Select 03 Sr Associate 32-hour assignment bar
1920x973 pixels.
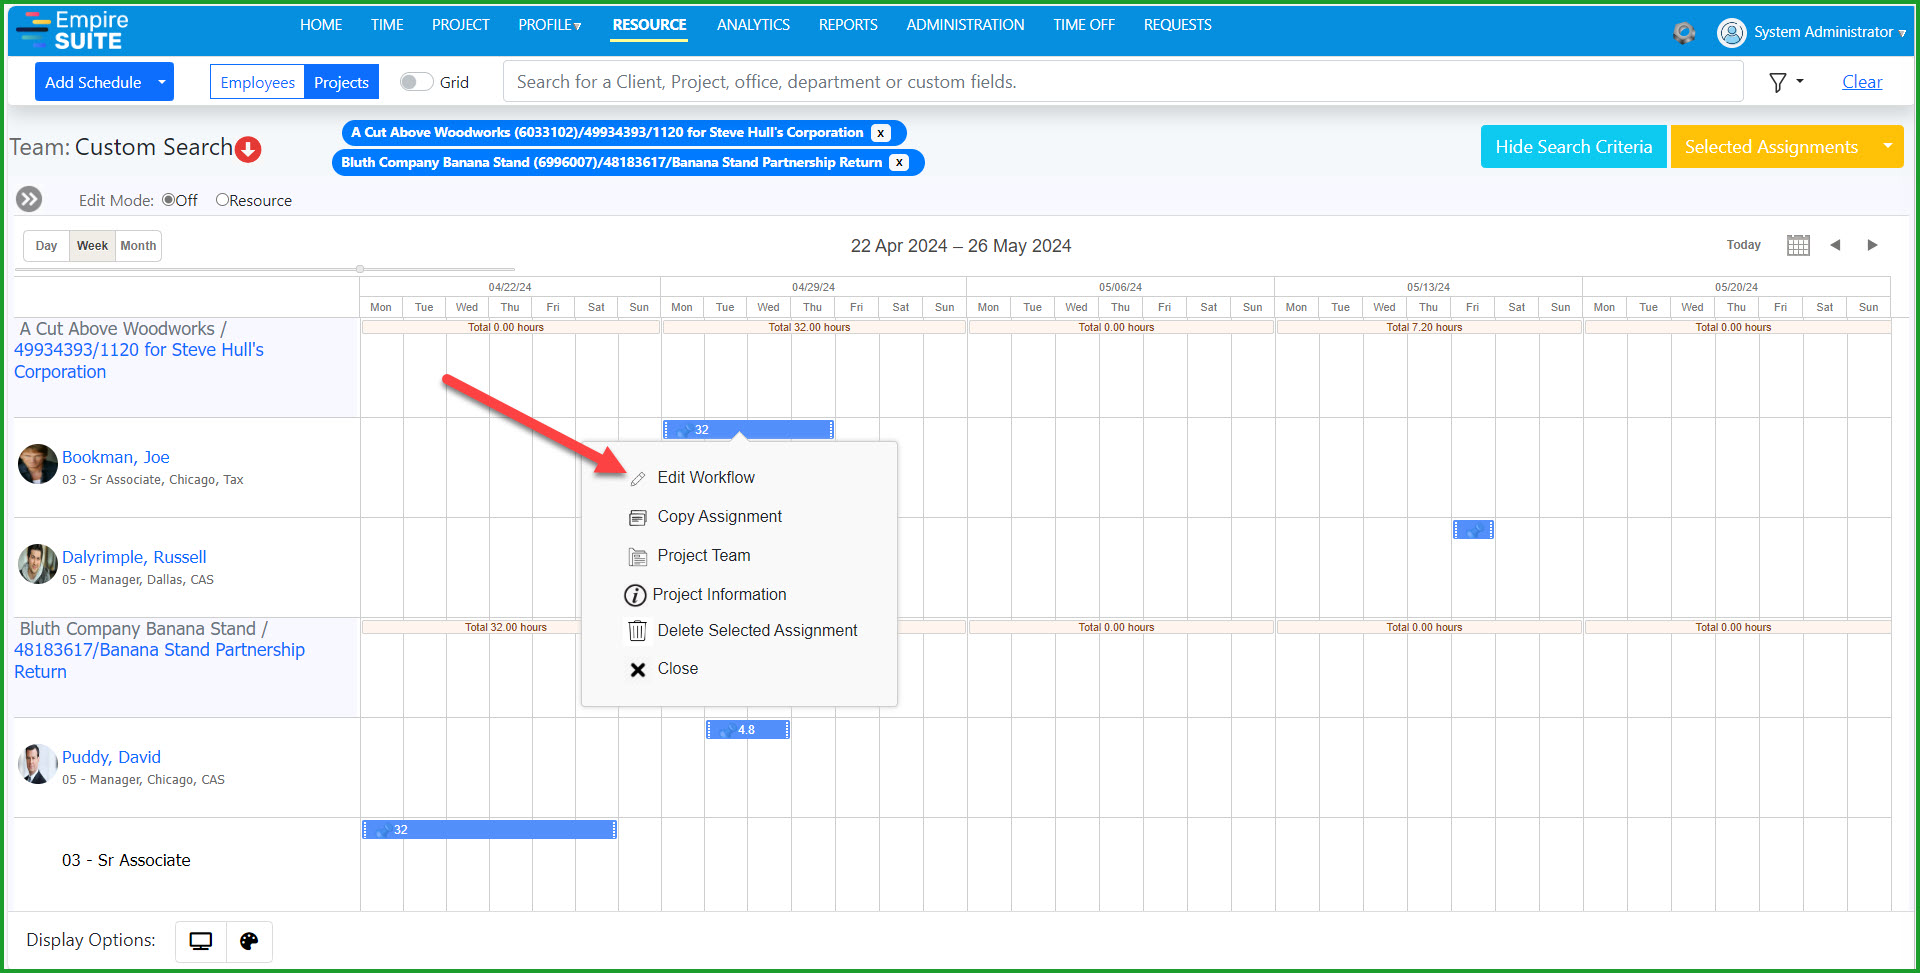489,830
